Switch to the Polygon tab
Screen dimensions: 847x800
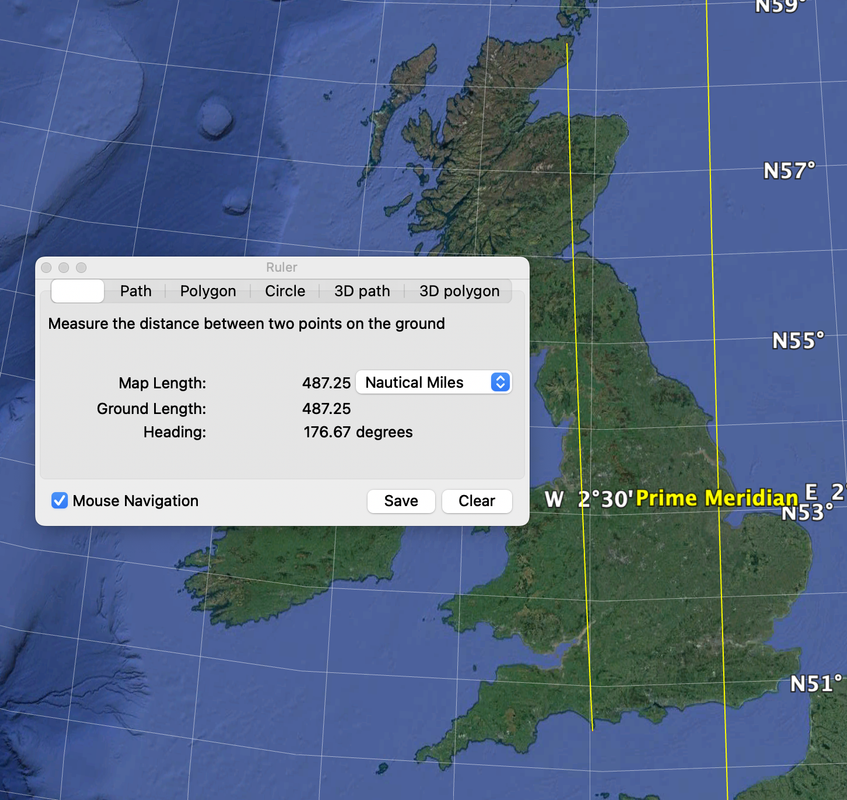[x=208, y=291]
